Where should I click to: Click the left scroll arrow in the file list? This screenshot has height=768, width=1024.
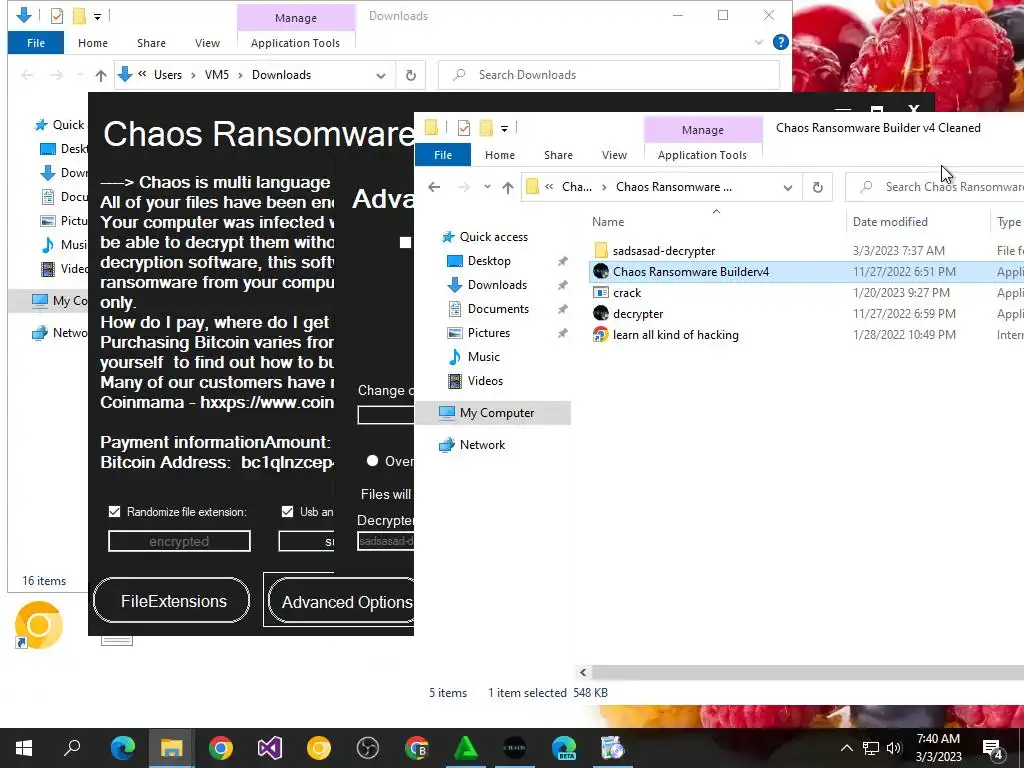583,673
